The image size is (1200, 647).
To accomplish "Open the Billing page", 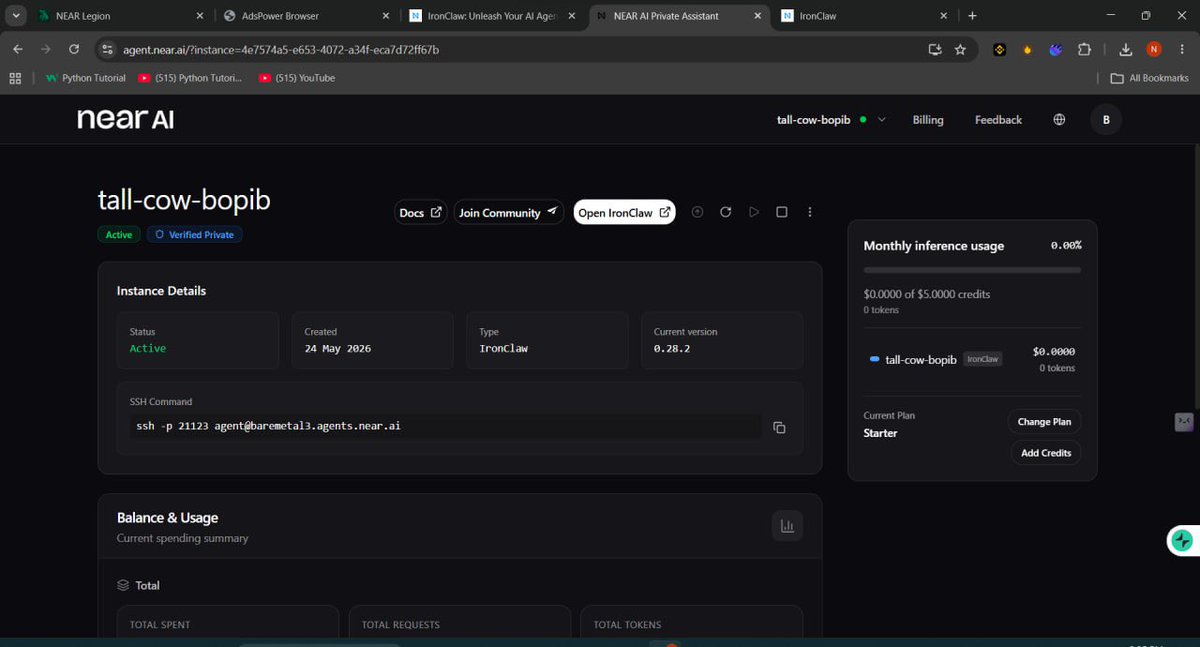I will [928, 120].
